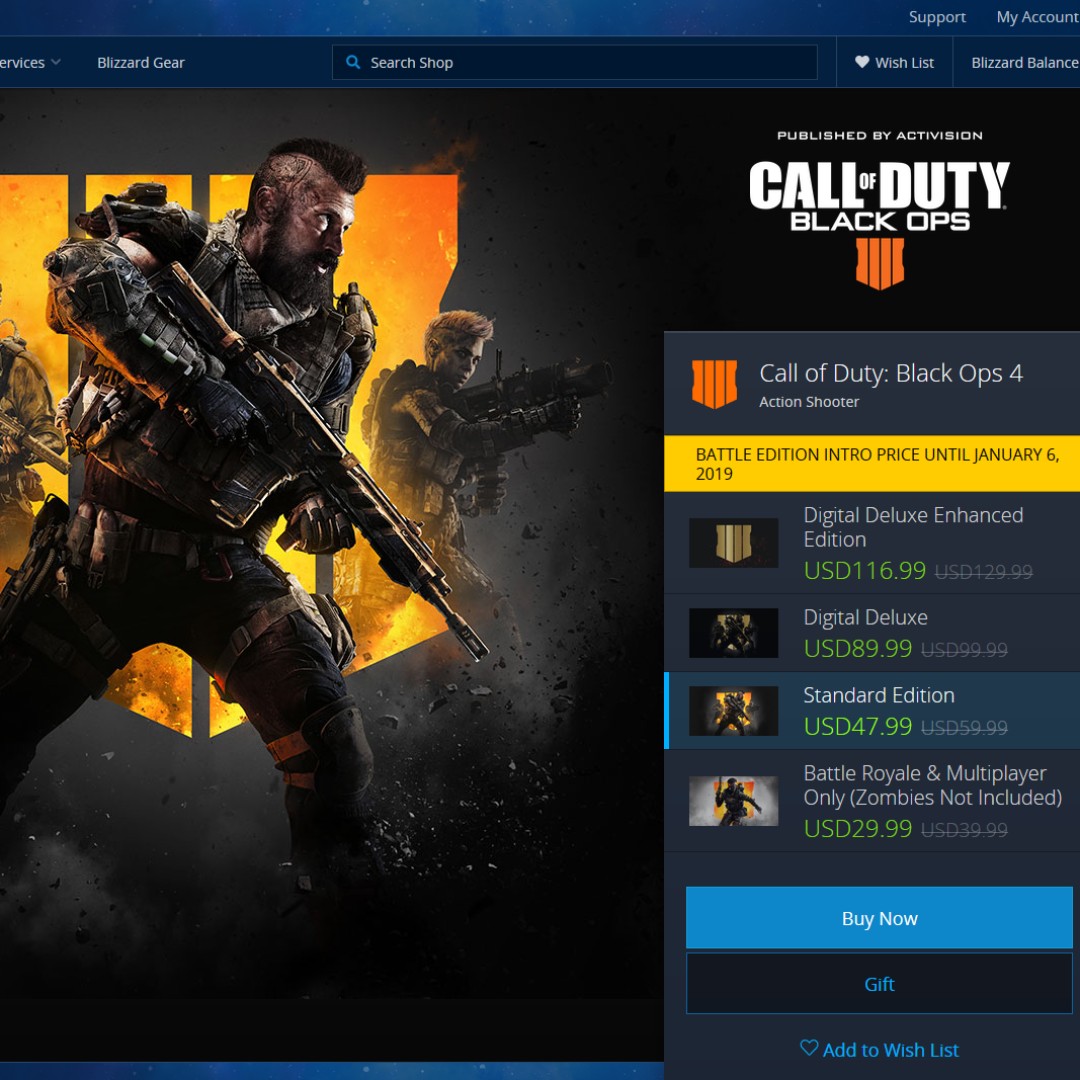Open the My Account menu
This screenshot has height=1080, width=1080.
pyautogui.click(x=1037, y=17)
